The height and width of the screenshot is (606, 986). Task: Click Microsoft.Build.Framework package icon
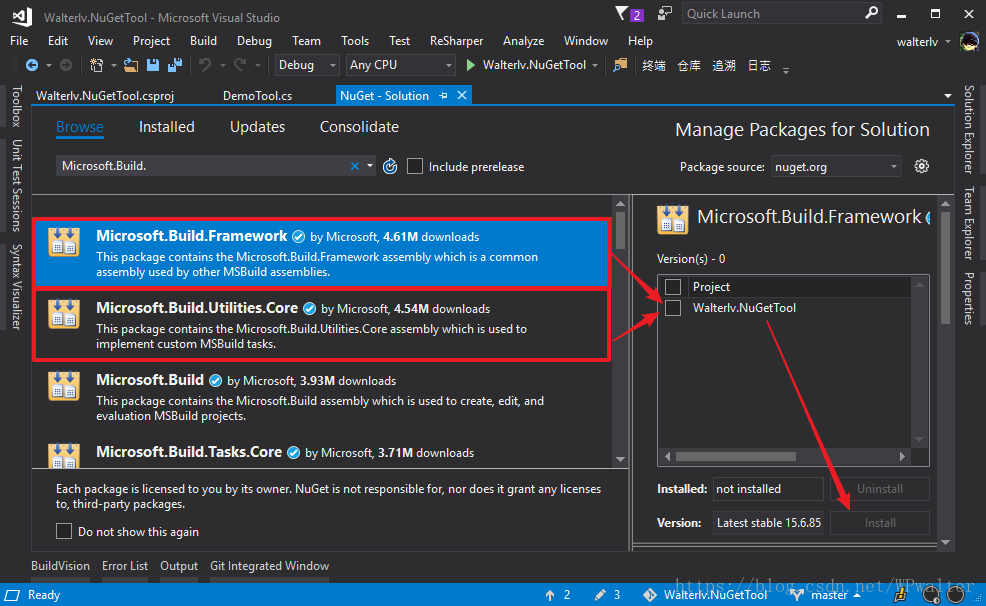(64, 241)
